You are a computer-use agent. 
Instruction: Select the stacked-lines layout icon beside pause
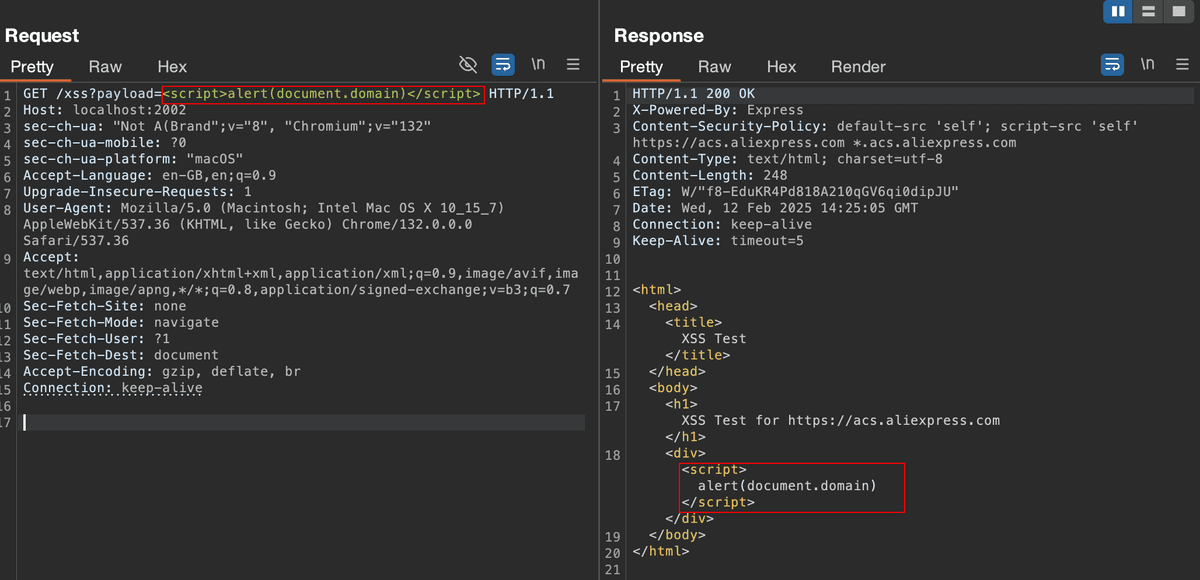pyautogui.click(x=1146, y=11)
